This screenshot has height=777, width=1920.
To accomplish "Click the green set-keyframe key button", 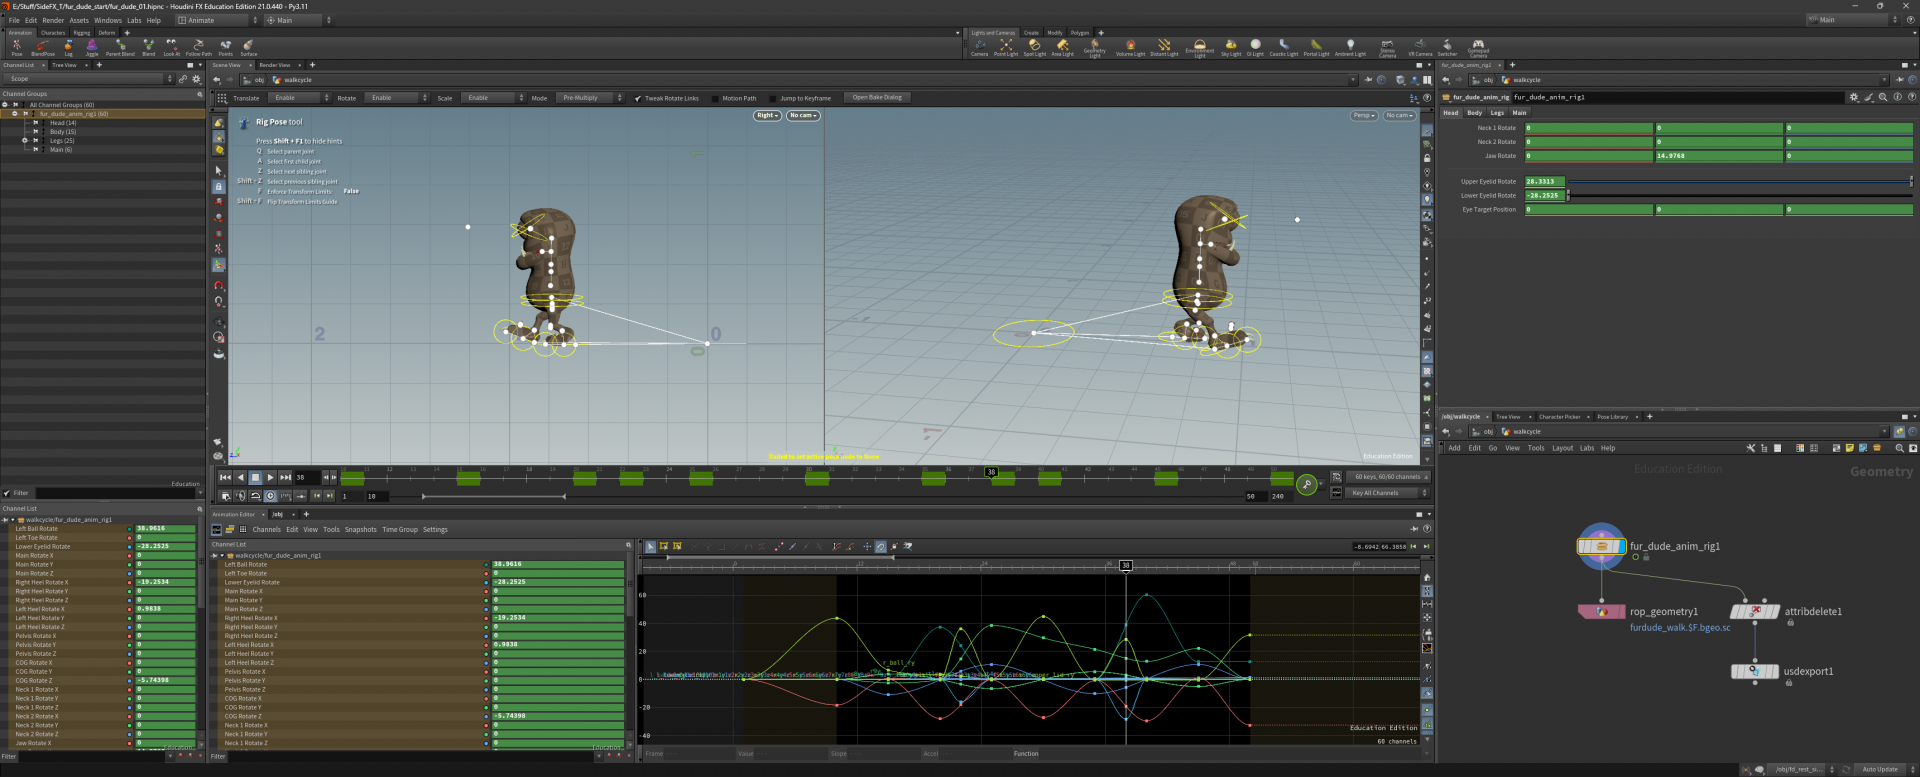I will 1306,484.
